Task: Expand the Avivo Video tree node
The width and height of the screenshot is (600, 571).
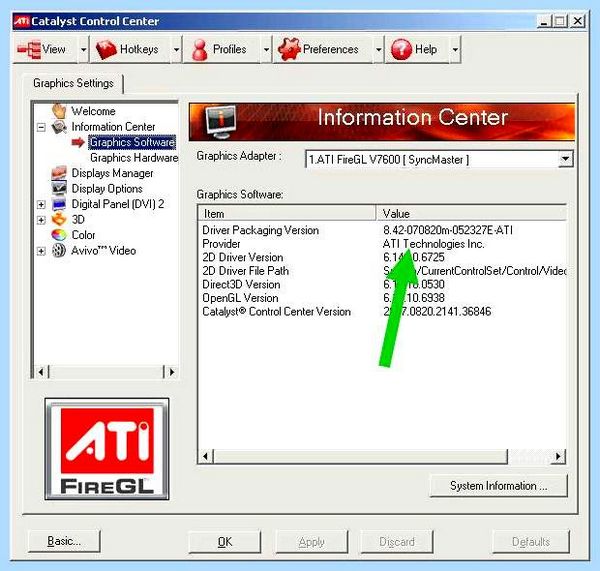Action: click(41, 251)
